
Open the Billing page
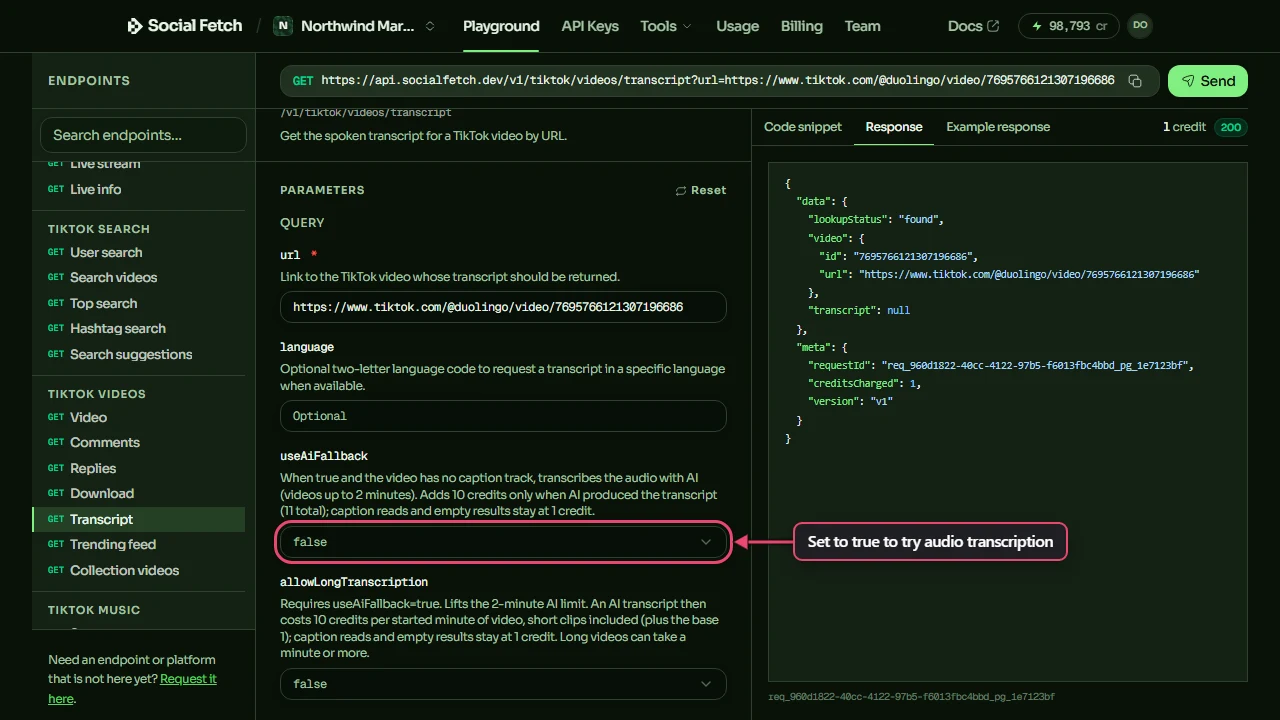802,26
